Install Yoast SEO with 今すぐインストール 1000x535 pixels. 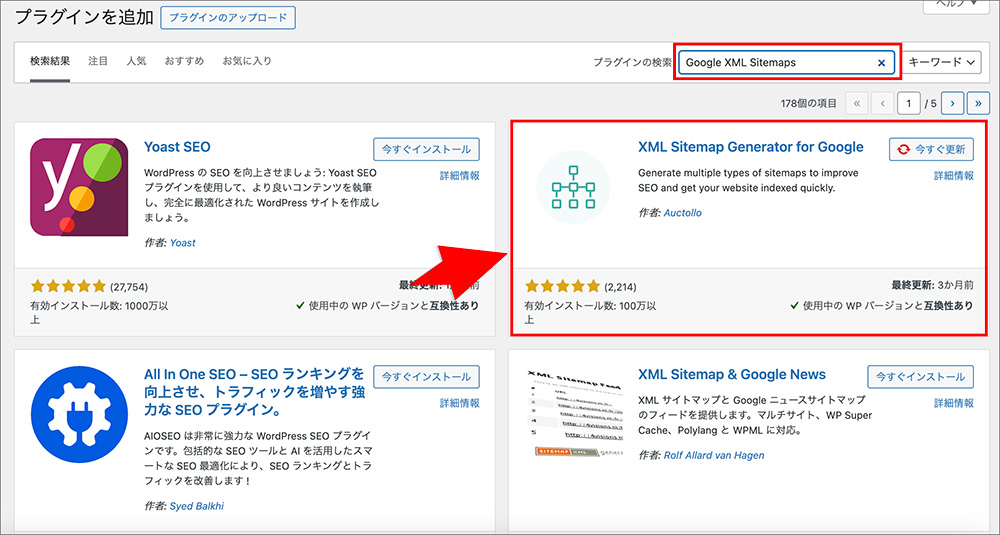[426, 149]
